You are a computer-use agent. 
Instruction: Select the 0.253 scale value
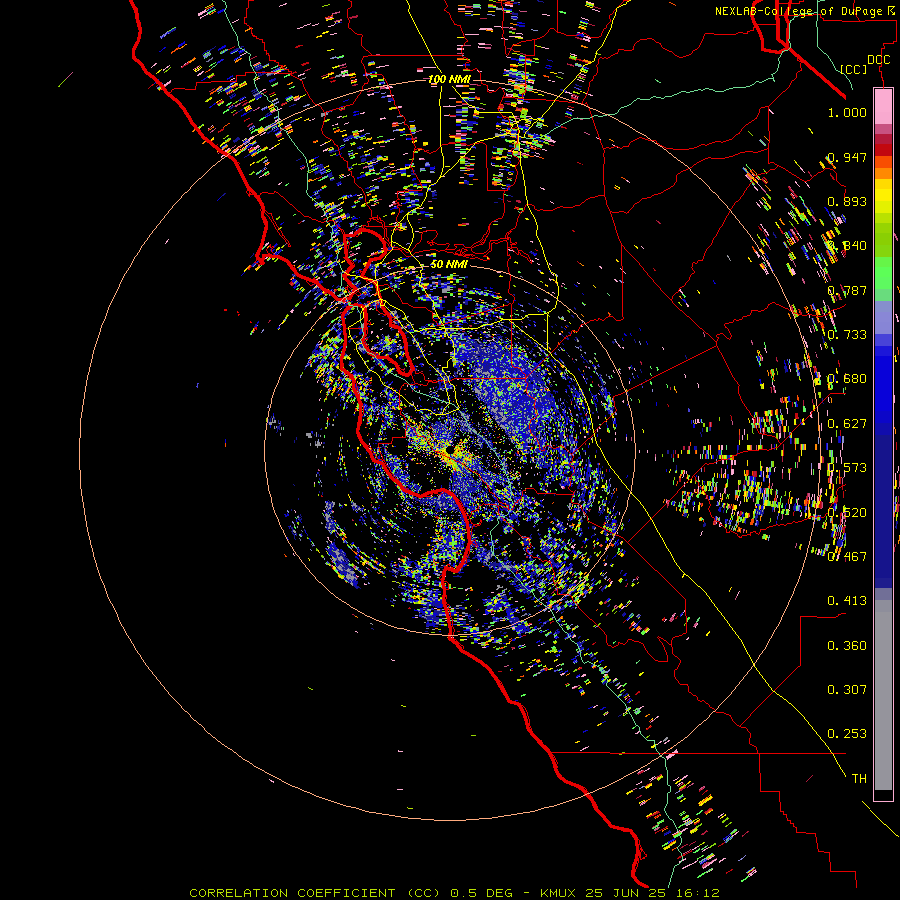click(x=847, y=734)
